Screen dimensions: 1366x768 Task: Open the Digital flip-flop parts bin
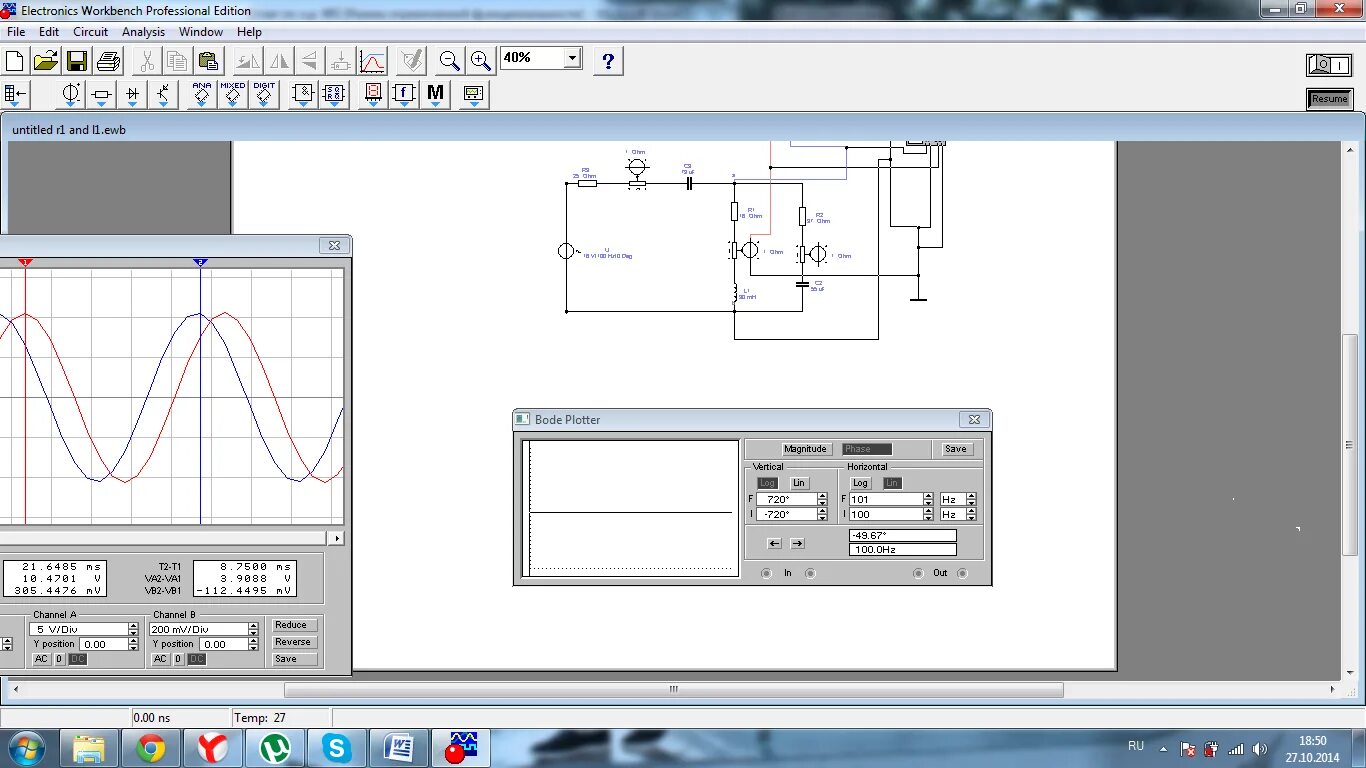(x=334, y=95)
